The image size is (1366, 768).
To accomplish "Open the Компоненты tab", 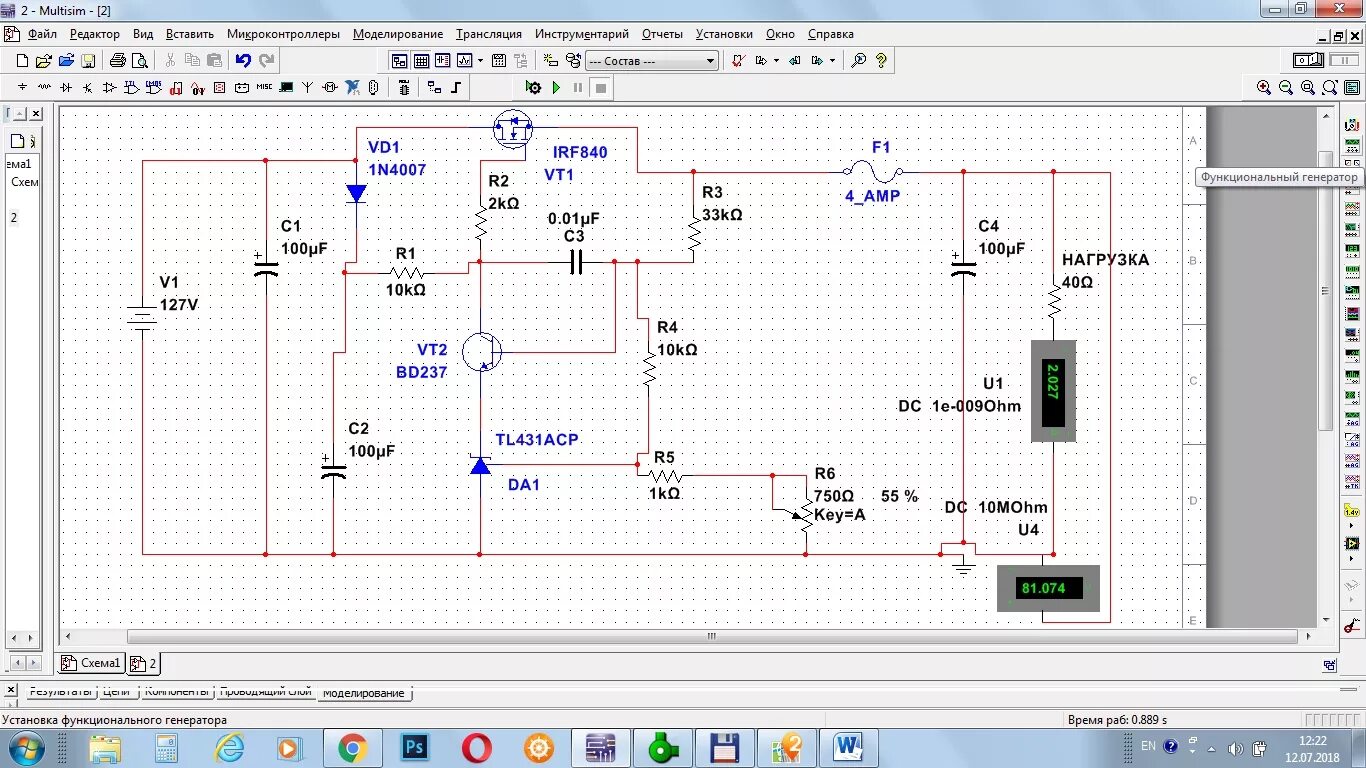I will click(x=176, y=692).
